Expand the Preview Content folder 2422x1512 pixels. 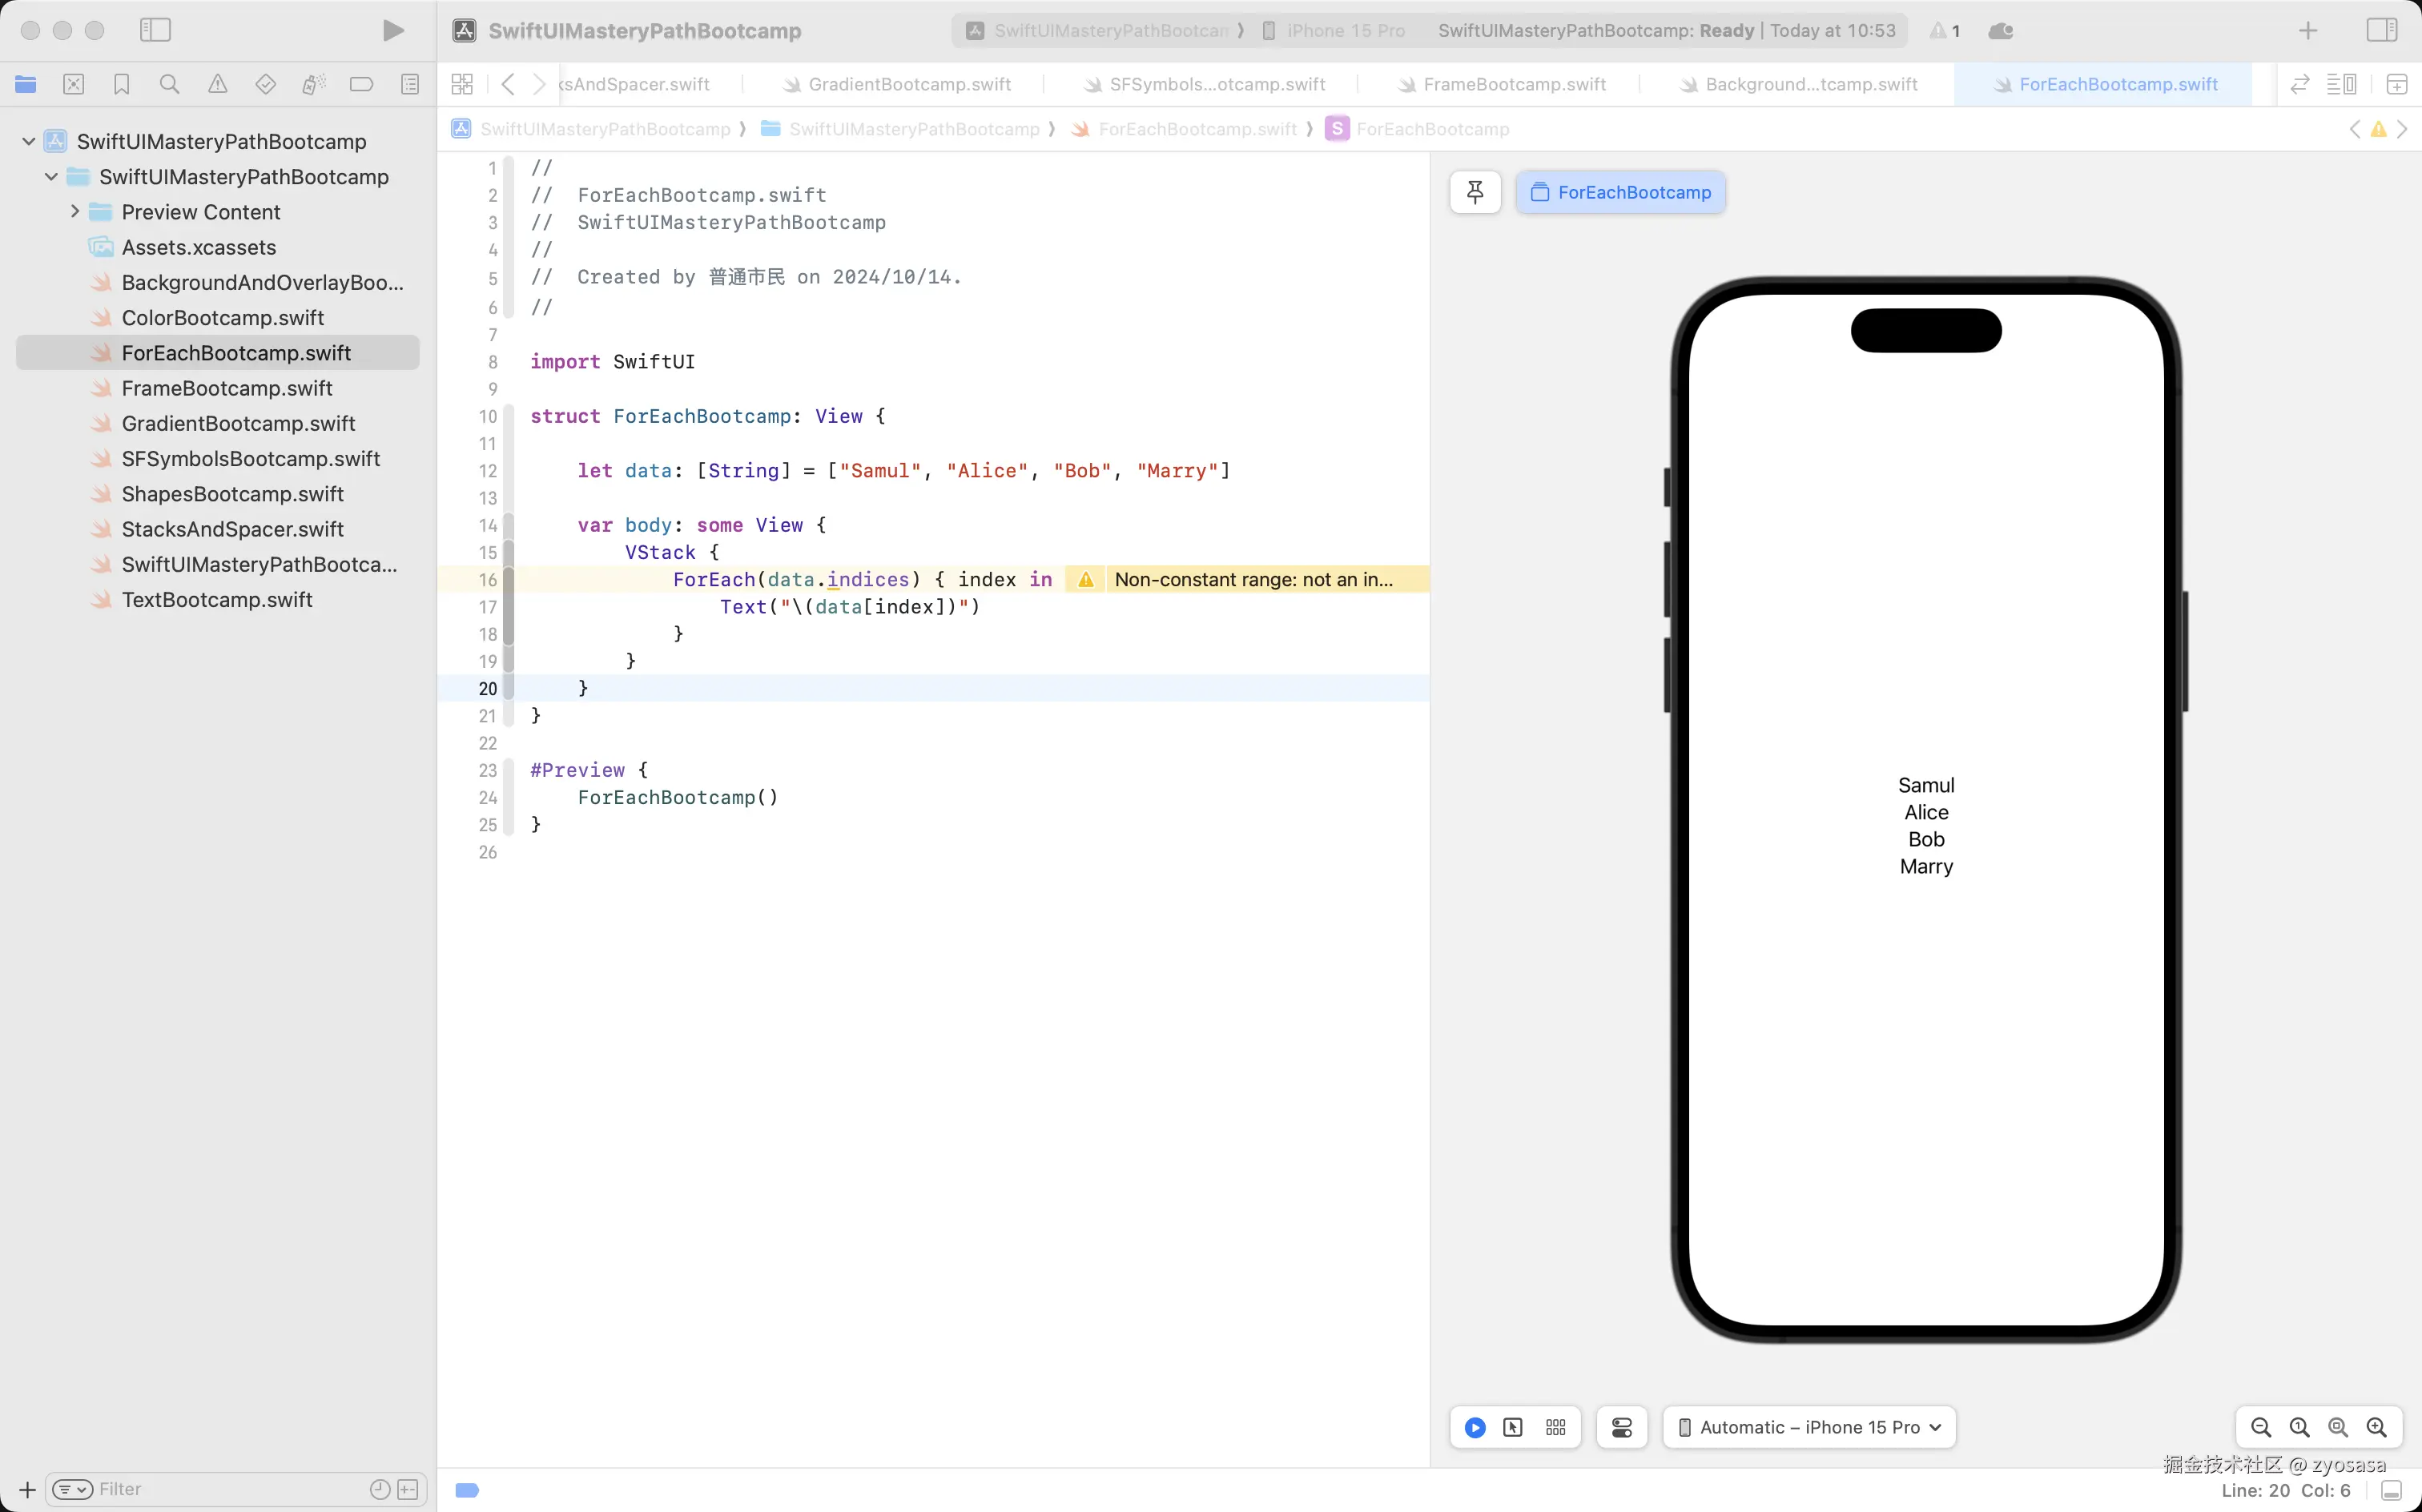pyautogui.click(x=75, y=212)
